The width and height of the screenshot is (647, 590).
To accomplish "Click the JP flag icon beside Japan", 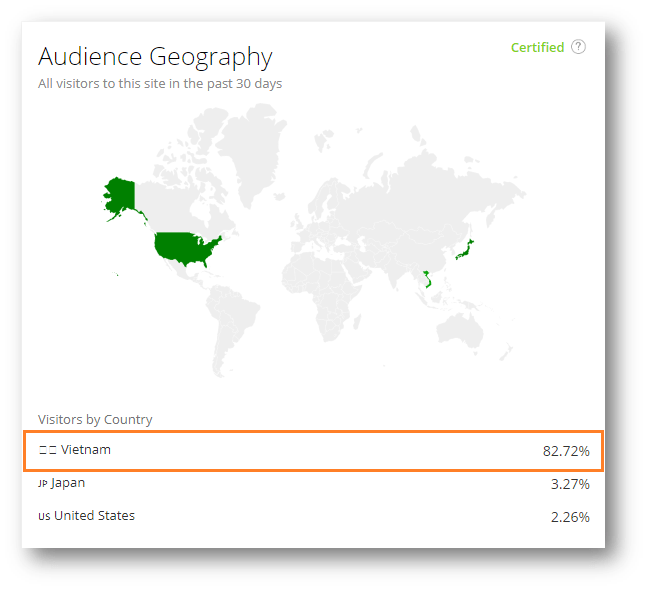I will (x=43, y=483).
